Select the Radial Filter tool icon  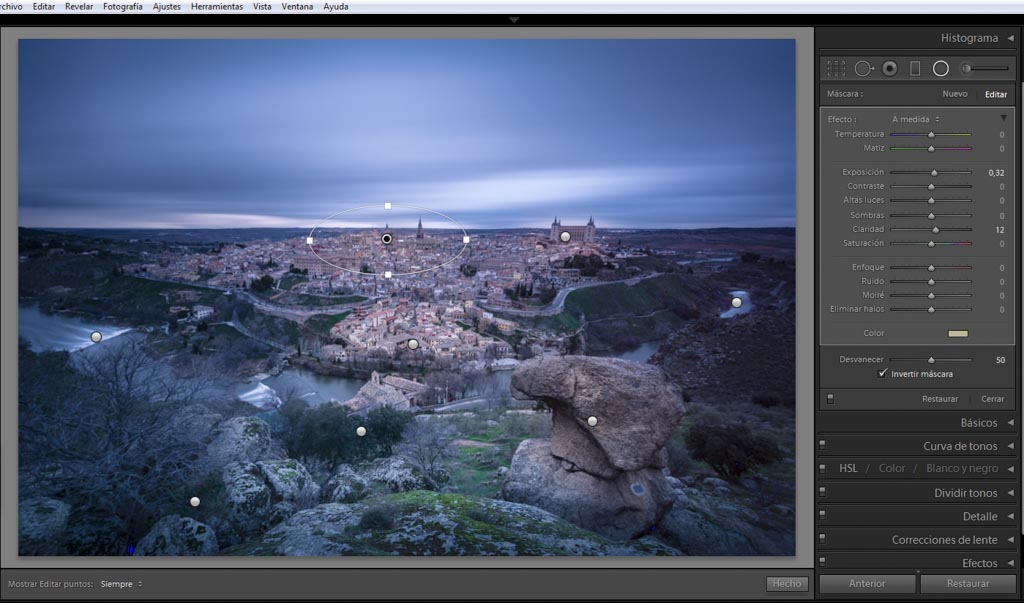point(941,69)
